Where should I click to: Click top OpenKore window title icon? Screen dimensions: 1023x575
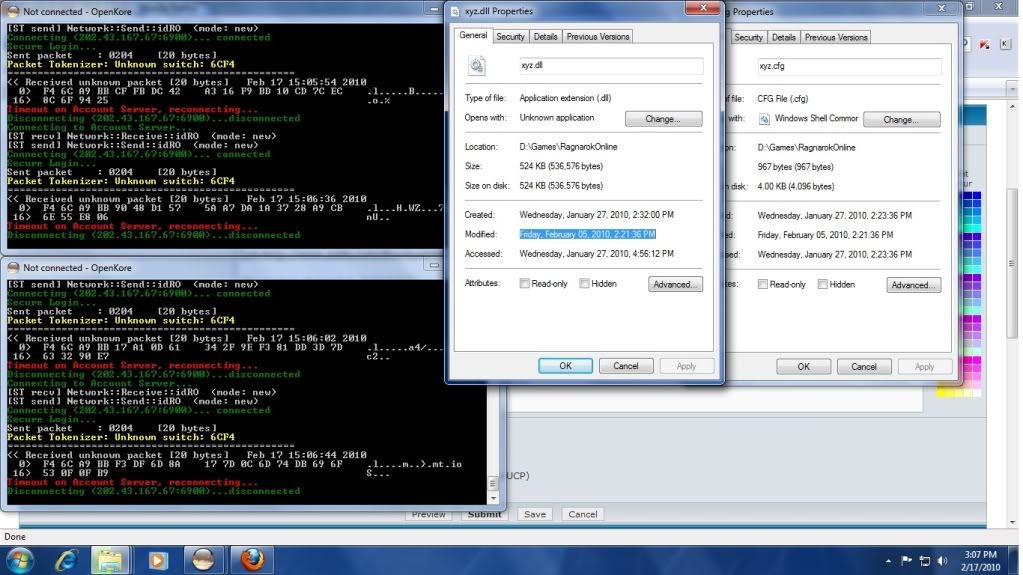(13, 11)
